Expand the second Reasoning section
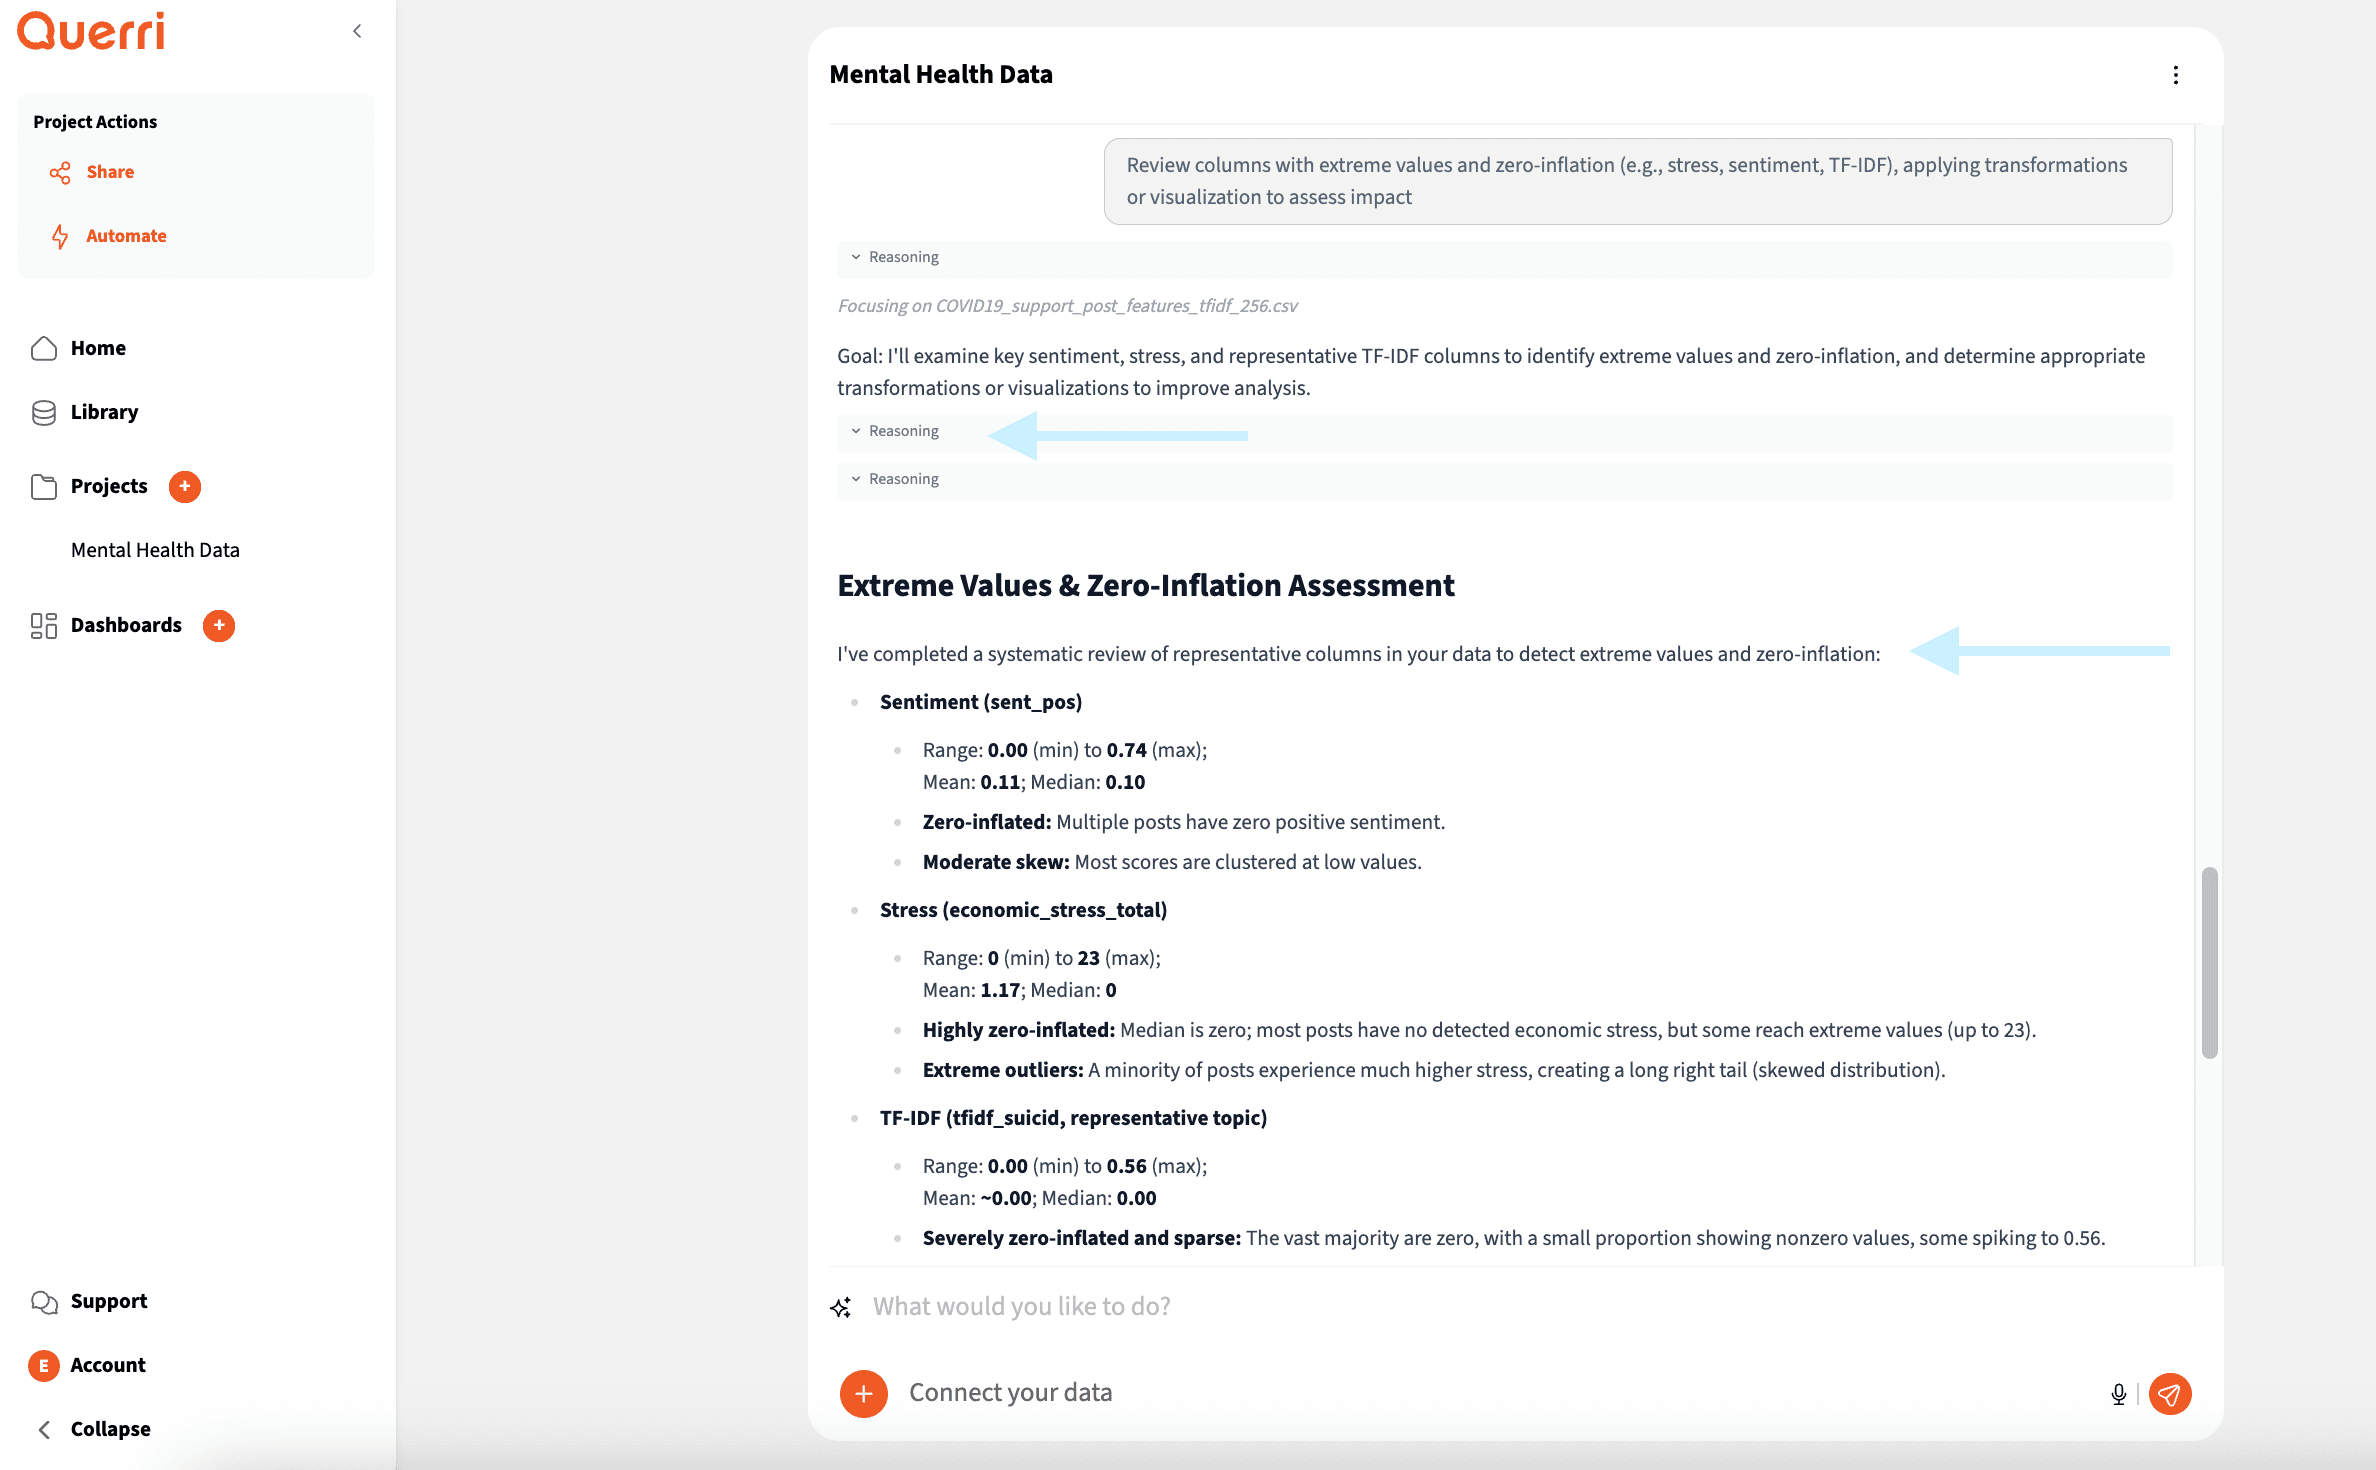 point(895,431)
